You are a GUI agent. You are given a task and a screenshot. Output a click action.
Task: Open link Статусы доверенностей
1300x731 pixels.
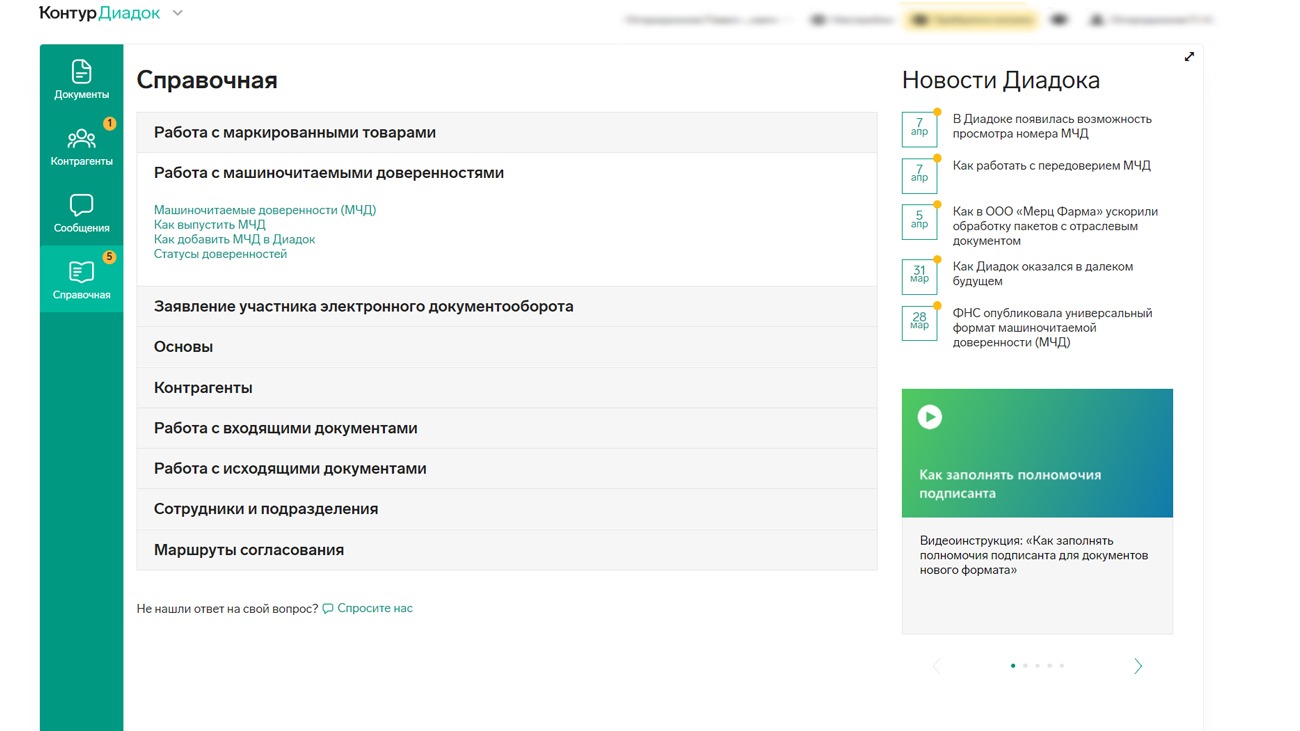(x=220, y=254)
